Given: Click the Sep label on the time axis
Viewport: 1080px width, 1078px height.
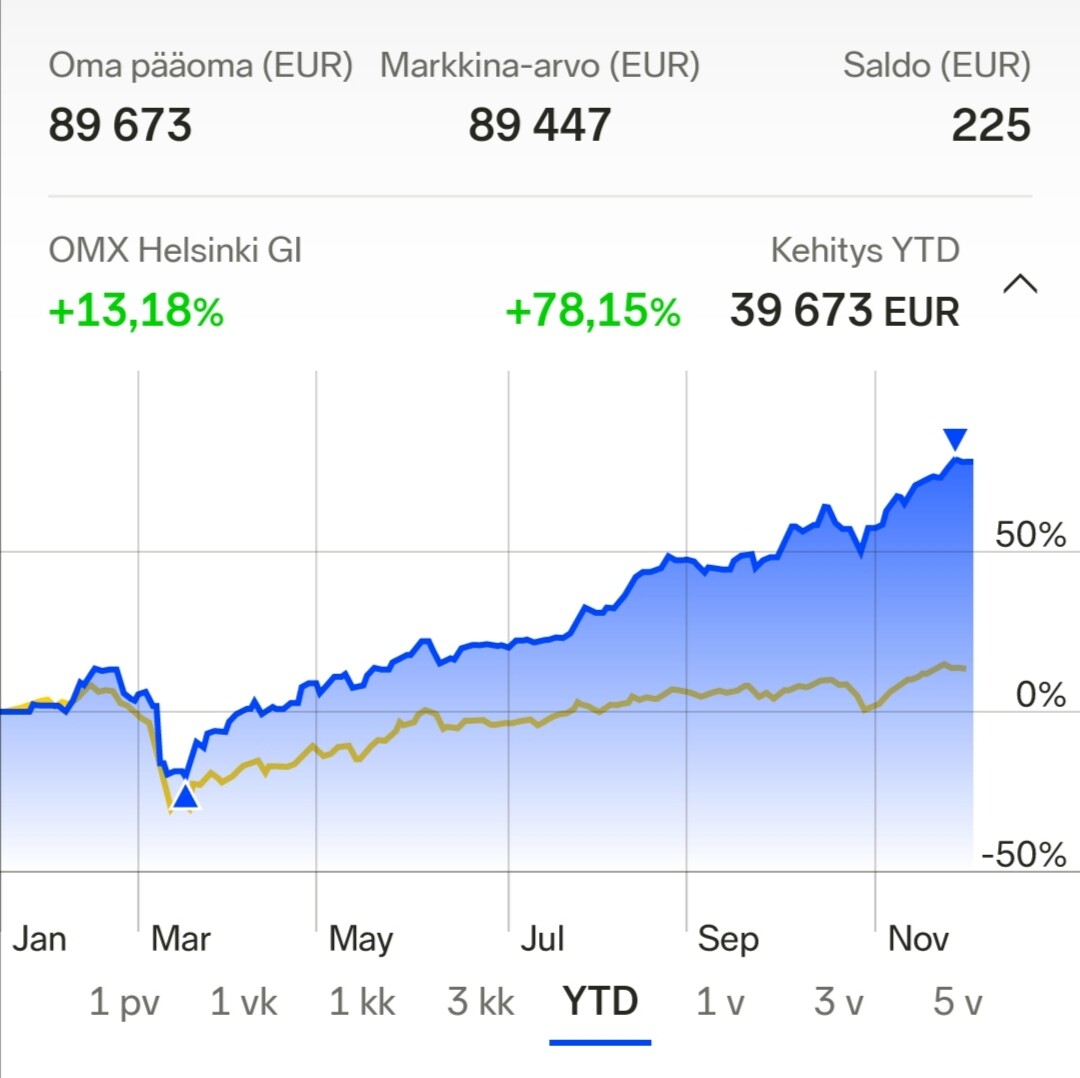Looking at the screenshot, I should point(728,939).
